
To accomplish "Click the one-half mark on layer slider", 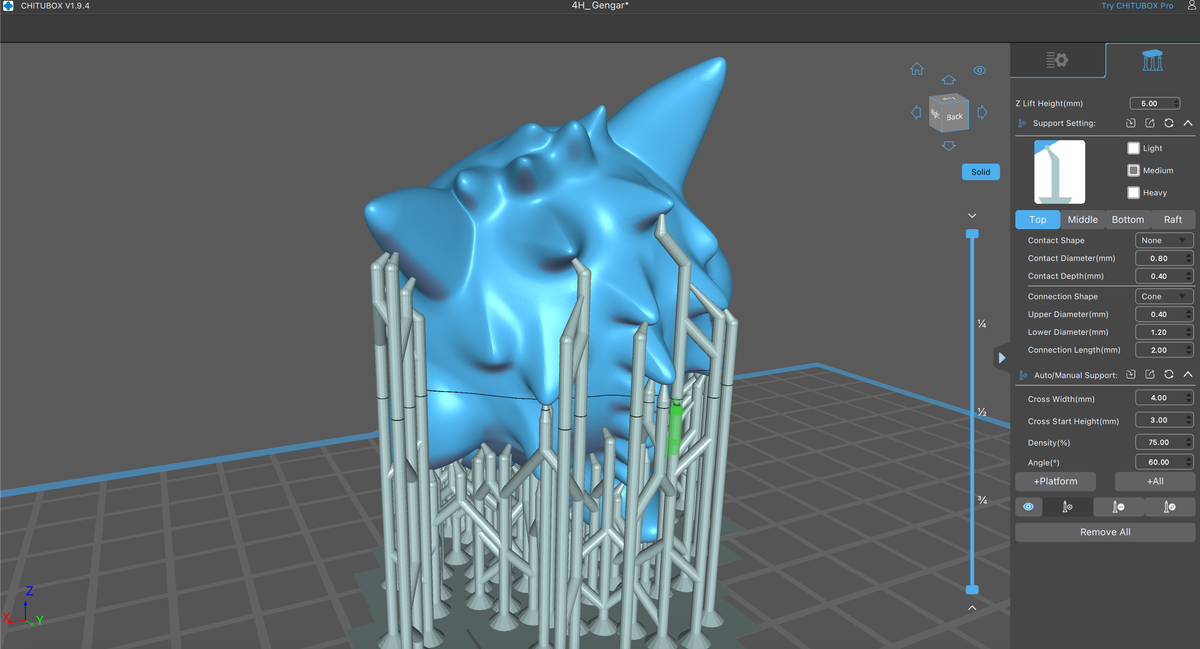I will pyautogui.click(x=983, y=412).
